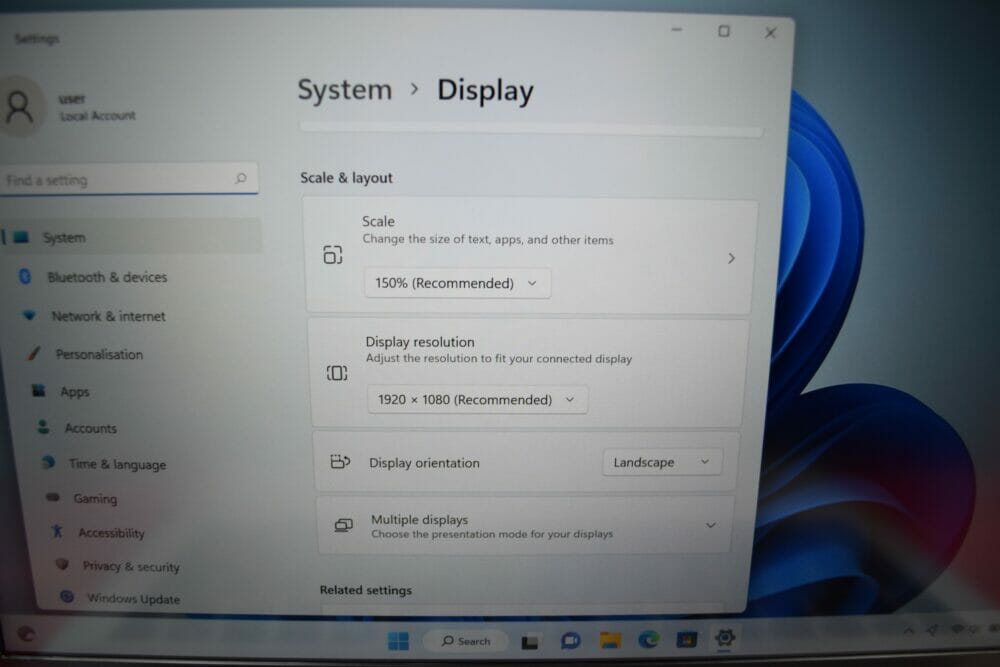Open the Chat app on the taskbar
The image size is (1000, 667).
click(x=570, y=640)
